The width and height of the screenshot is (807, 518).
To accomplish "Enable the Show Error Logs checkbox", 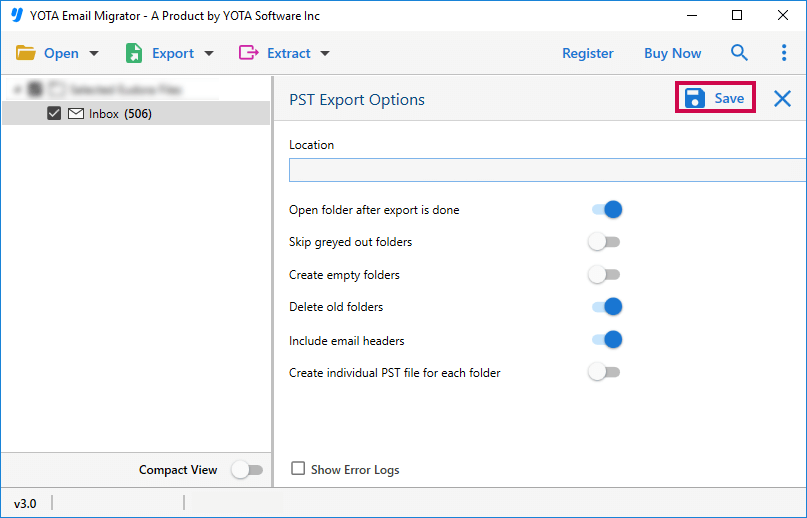I will click(298, 468).
